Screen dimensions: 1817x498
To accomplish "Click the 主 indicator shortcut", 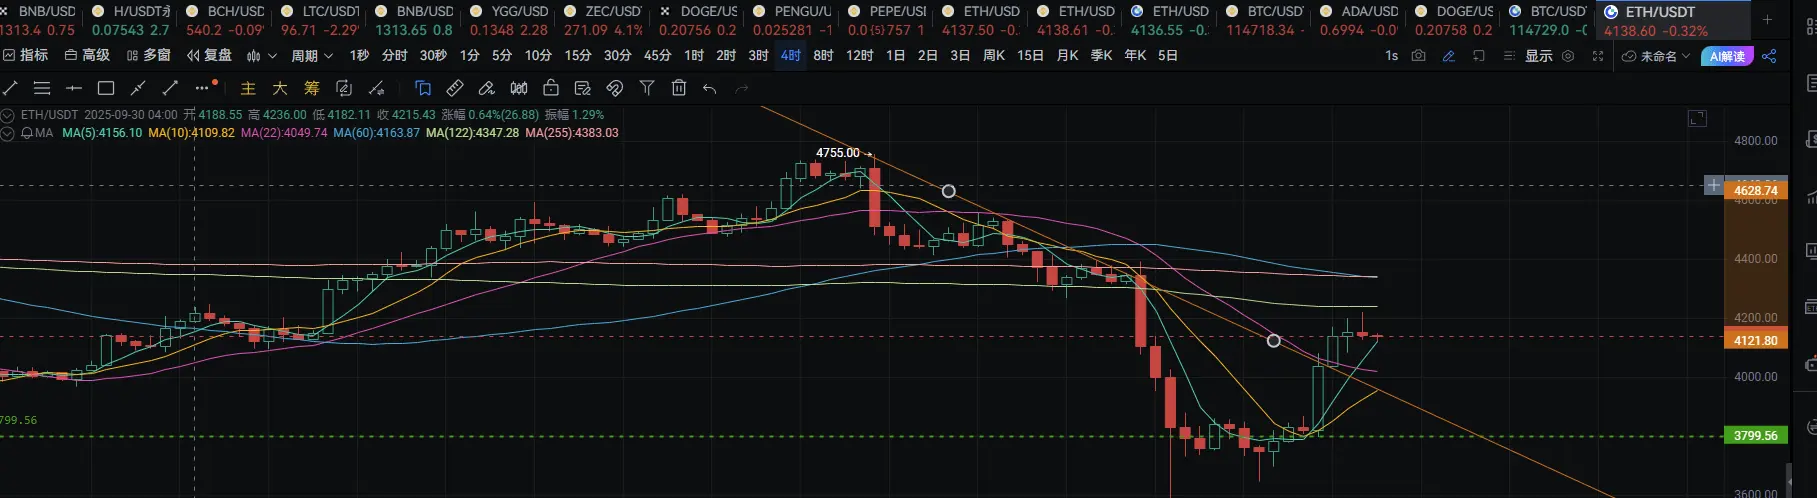I will pos(248,88).
